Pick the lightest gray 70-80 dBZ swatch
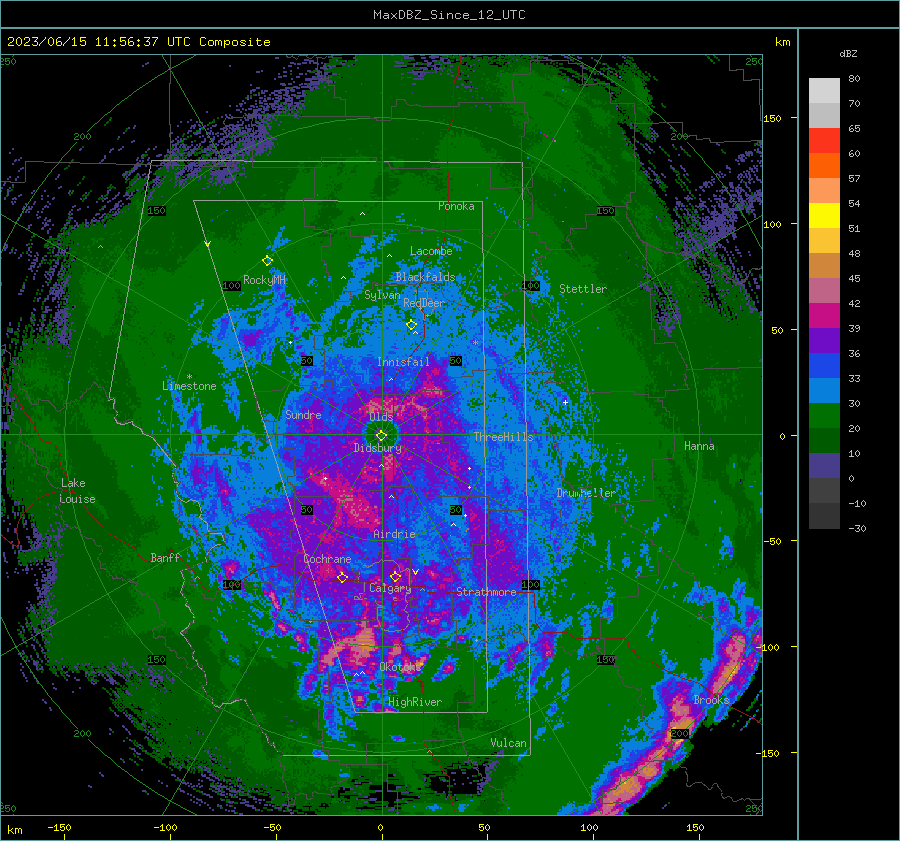The image size is (900, 841). coord(824,91)
